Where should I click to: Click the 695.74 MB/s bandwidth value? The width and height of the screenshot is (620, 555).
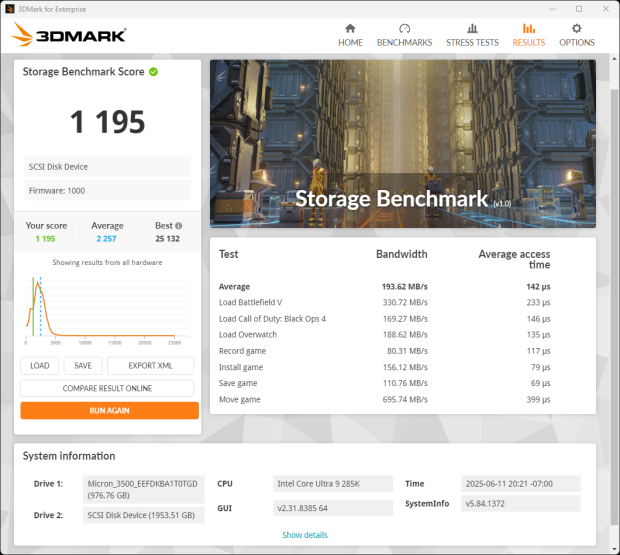[405, 400]
